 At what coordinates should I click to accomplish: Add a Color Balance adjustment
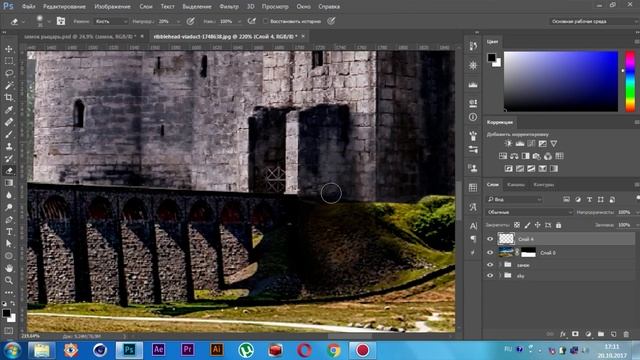click(x=514, y=156)
